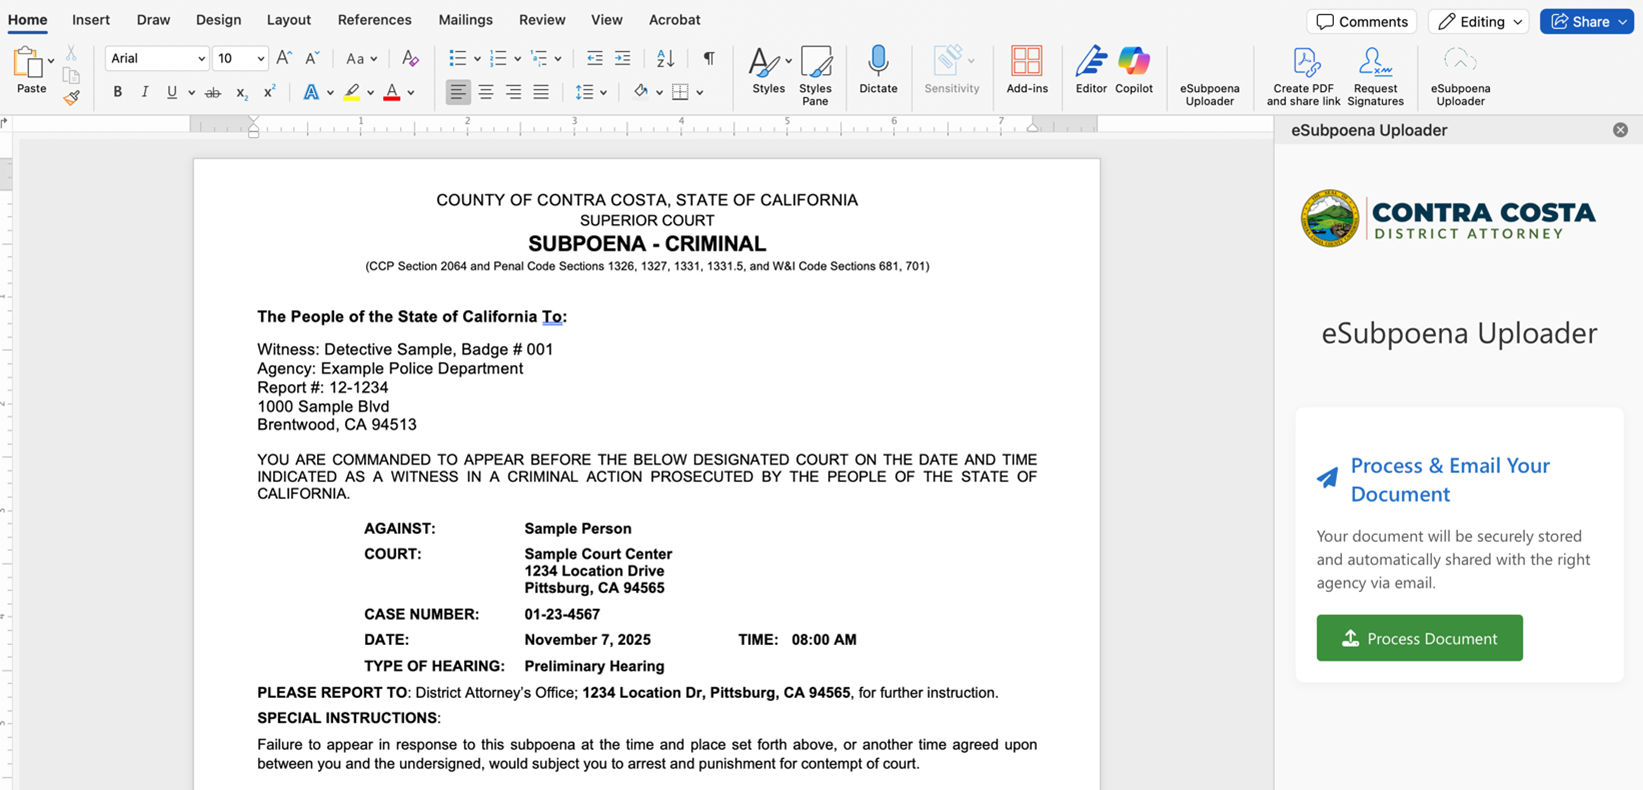This screenshot has width=1643, height=790.
Task: Toggle bold formatting
Action: (x=117, y=93)
